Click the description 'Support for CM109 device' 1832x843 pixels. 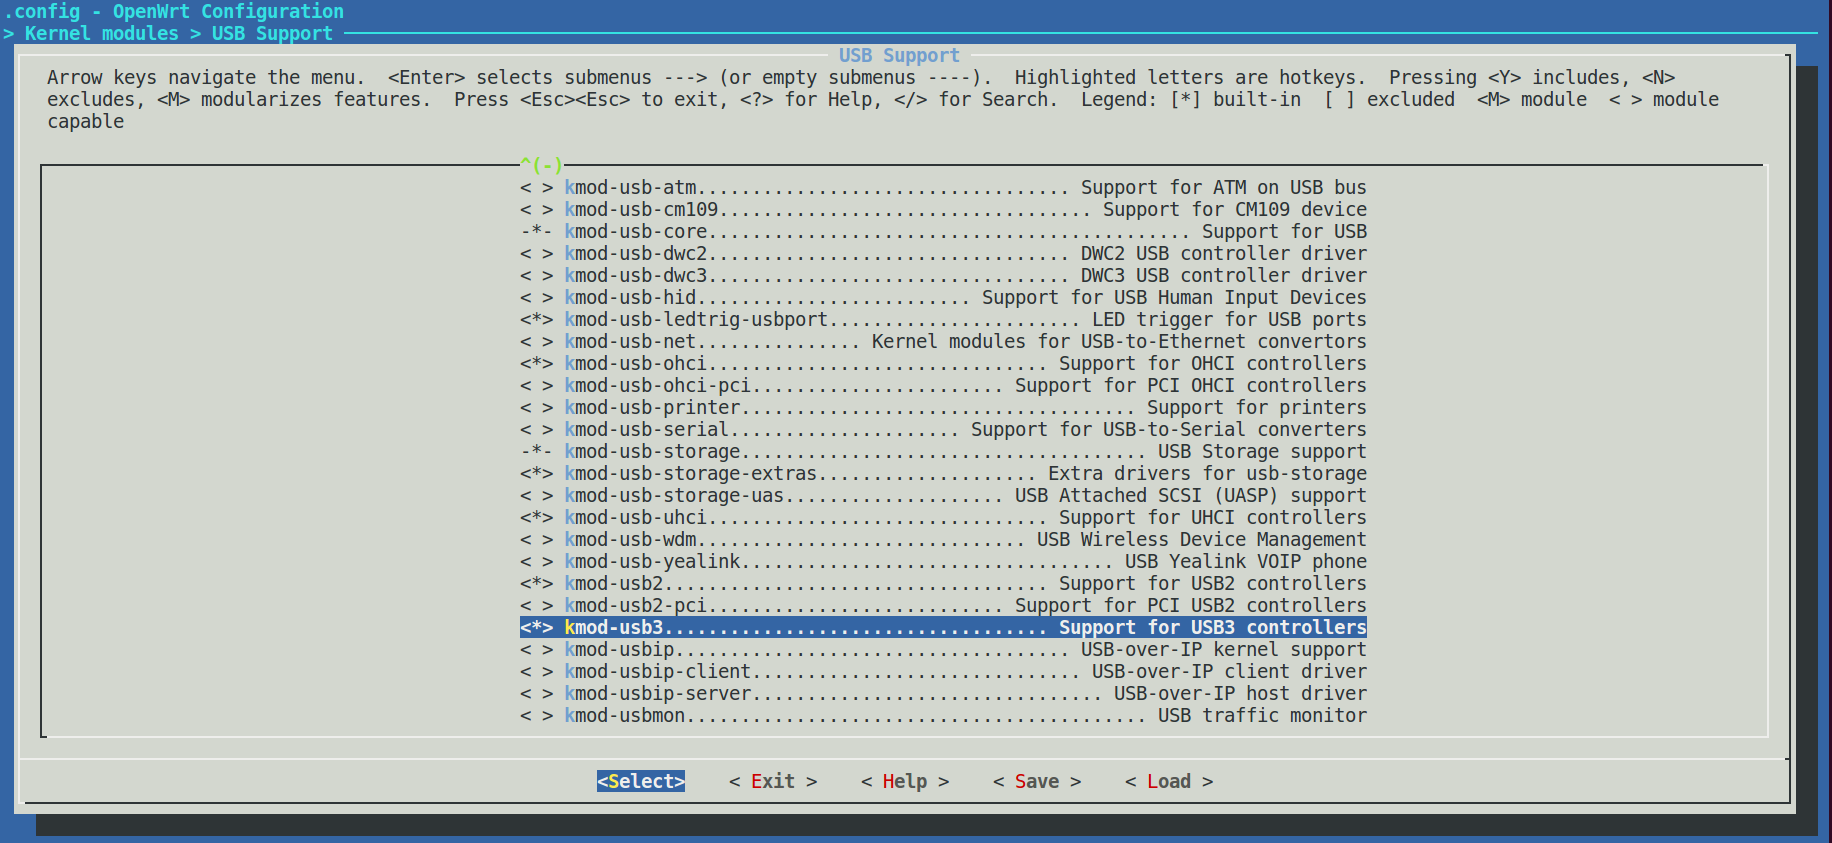[x=1235, y=210]
